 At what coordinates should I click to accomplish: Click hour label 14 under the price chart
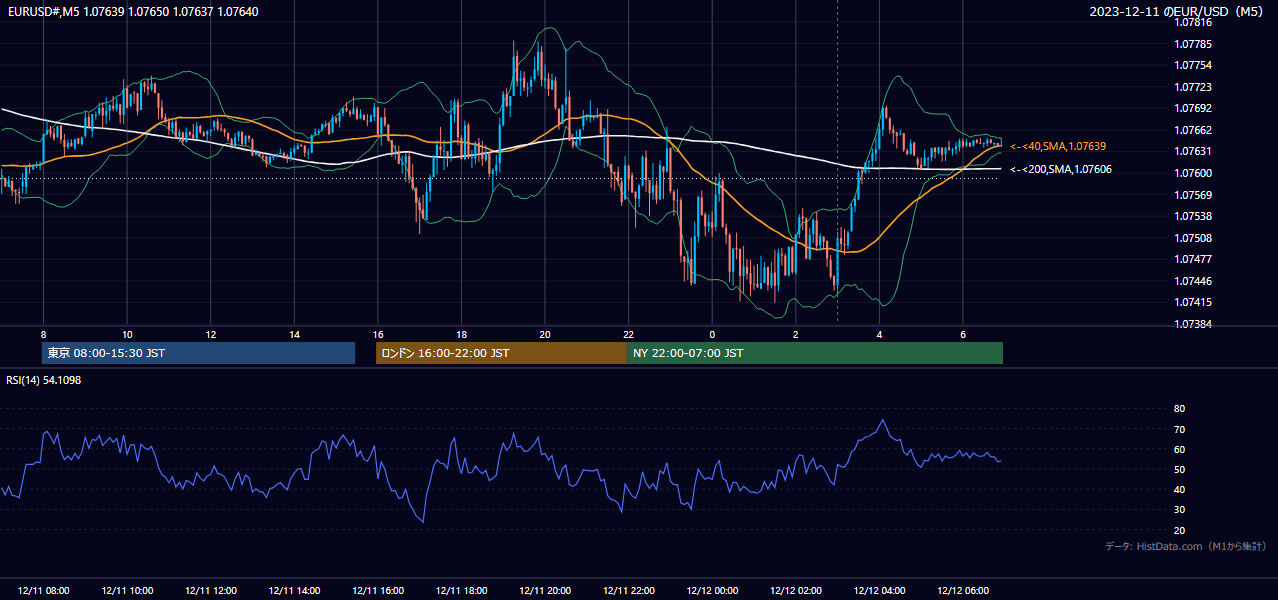[294, 334]
